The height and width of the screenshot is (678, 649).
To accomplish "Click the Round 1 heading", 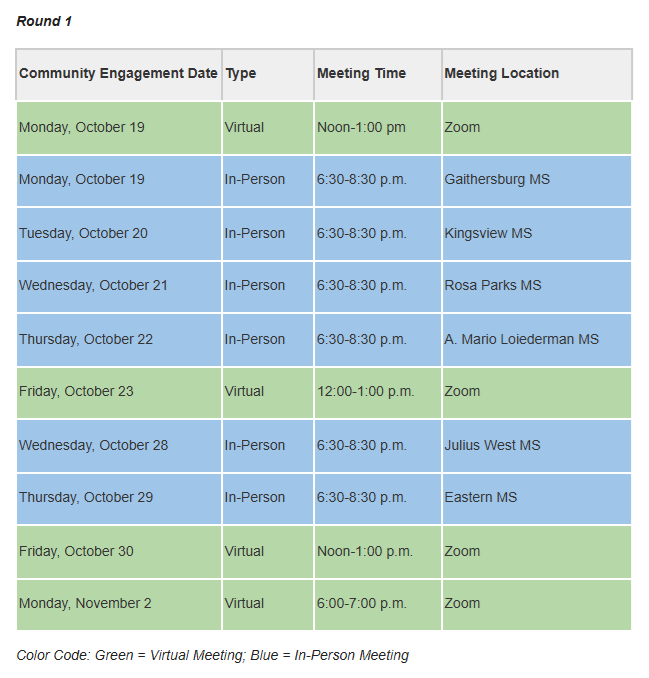I will click(44, 21).
